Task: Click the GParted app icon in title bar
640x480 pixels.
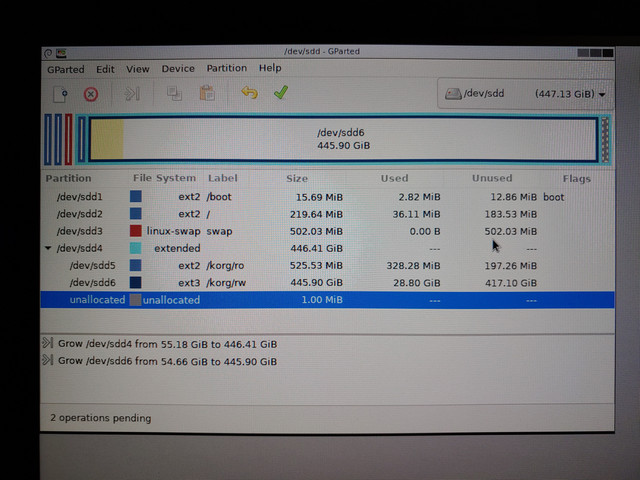Action: pyautogui.click(x=61, y=53)
